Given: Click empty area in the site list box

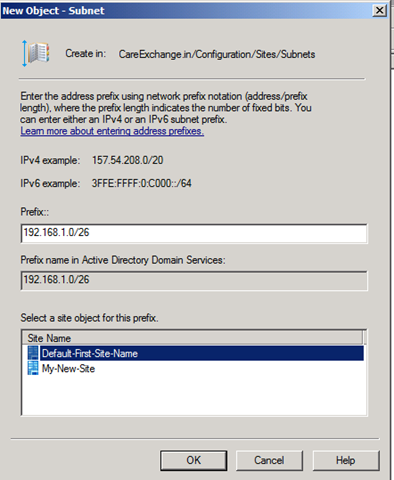Looking at the screenshot, I should point(194,396).
